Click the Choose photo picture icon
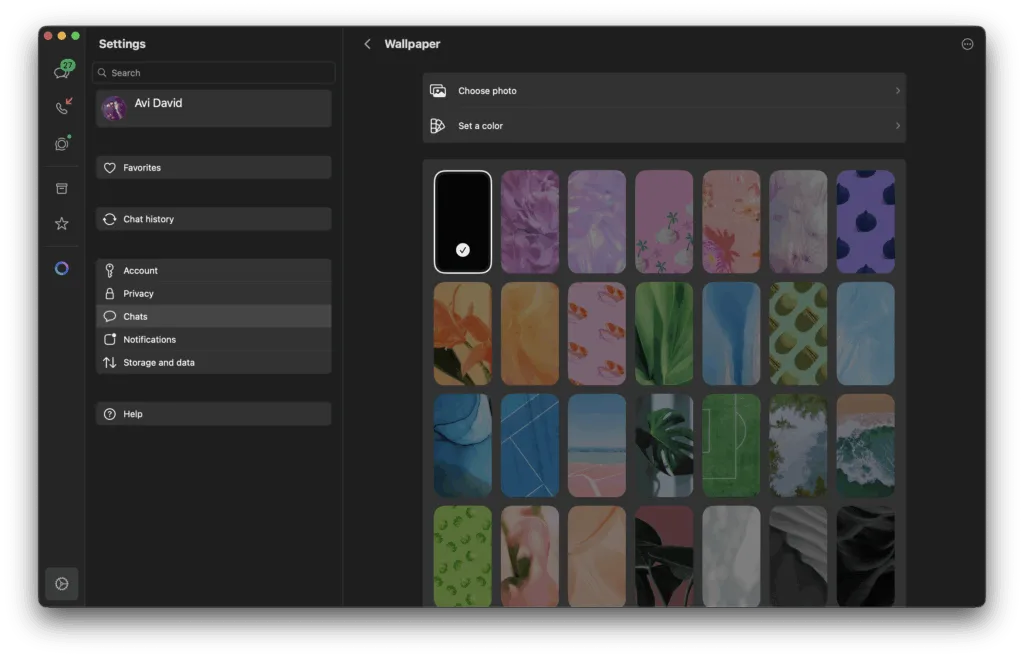The height and width of the screenshot is (658, 1024). (x=438, y=91)
